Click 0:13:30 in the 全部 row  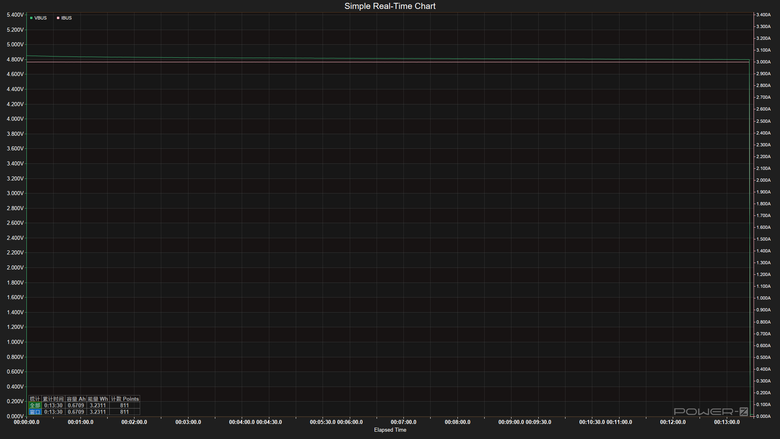[53, 405]
